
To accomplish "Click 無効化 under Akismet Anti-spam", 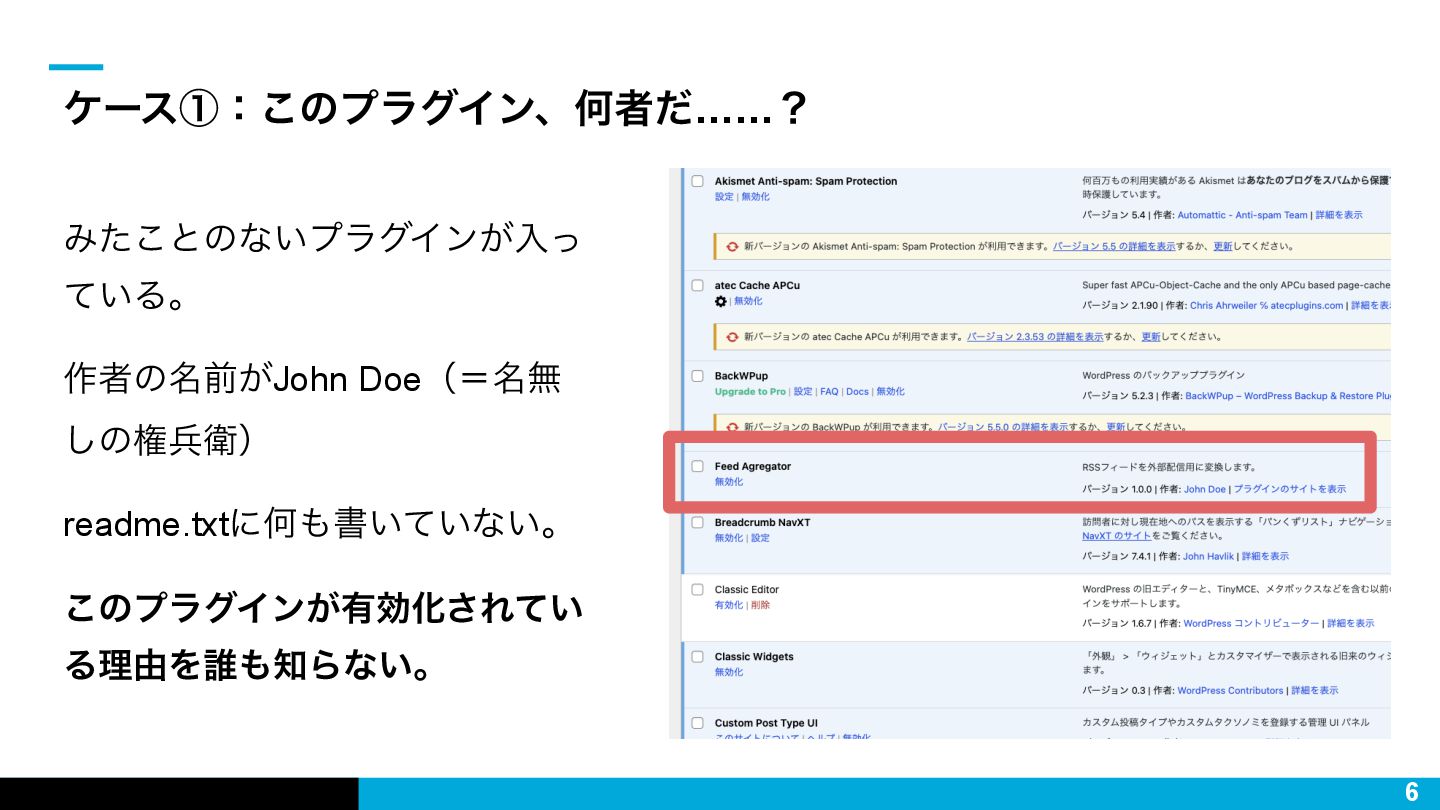I will [755, 197].
